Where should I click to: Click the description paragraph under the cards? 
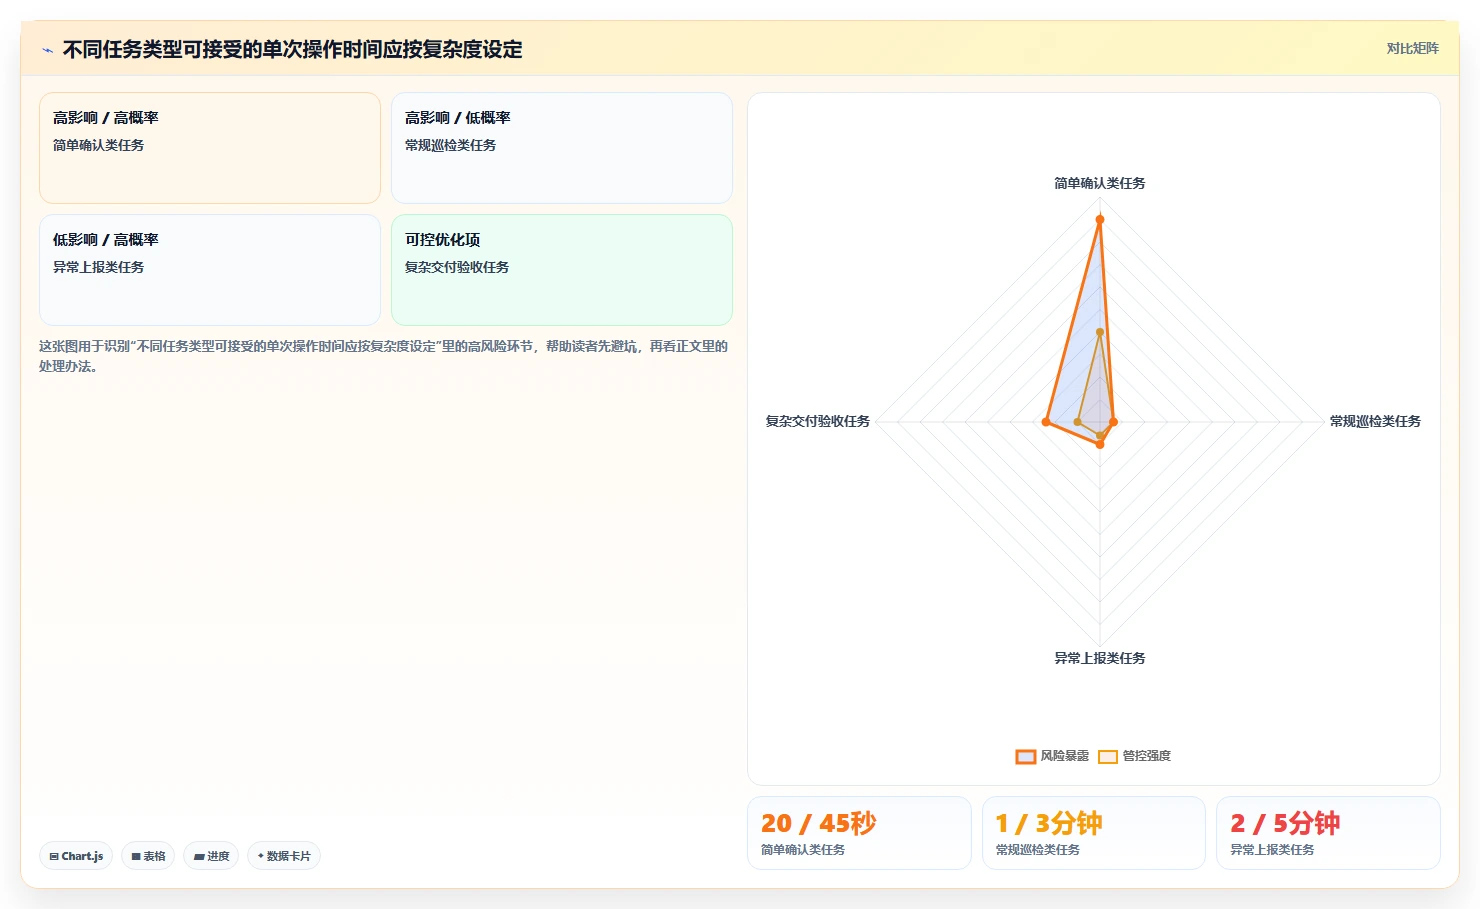[x=384, y=356]
